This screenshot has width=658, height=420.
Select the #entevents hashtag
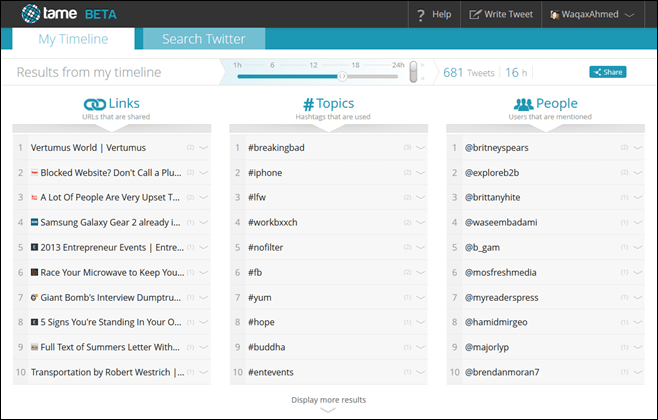[271, 372]
